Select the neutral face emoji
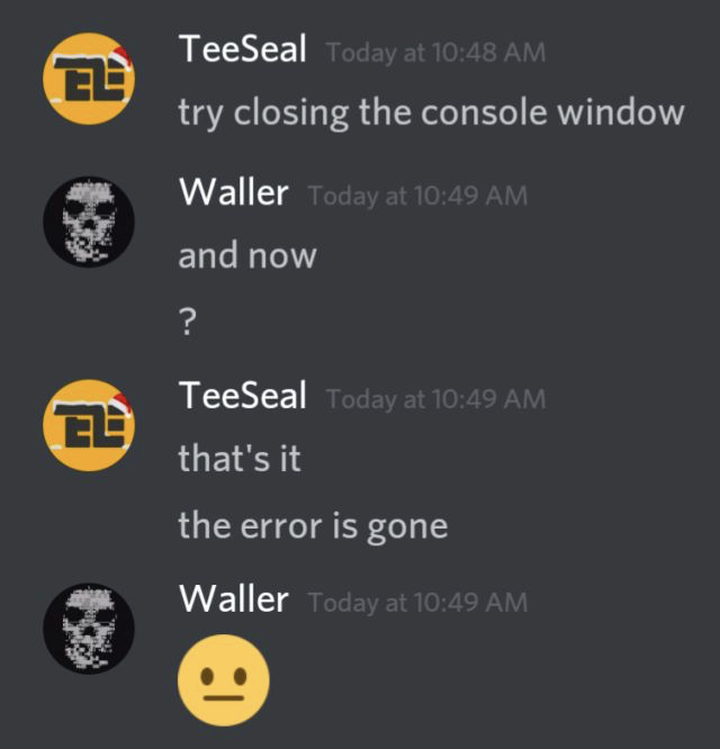The image size is (720, 749). pyautogui.click(x=224, y=680)
